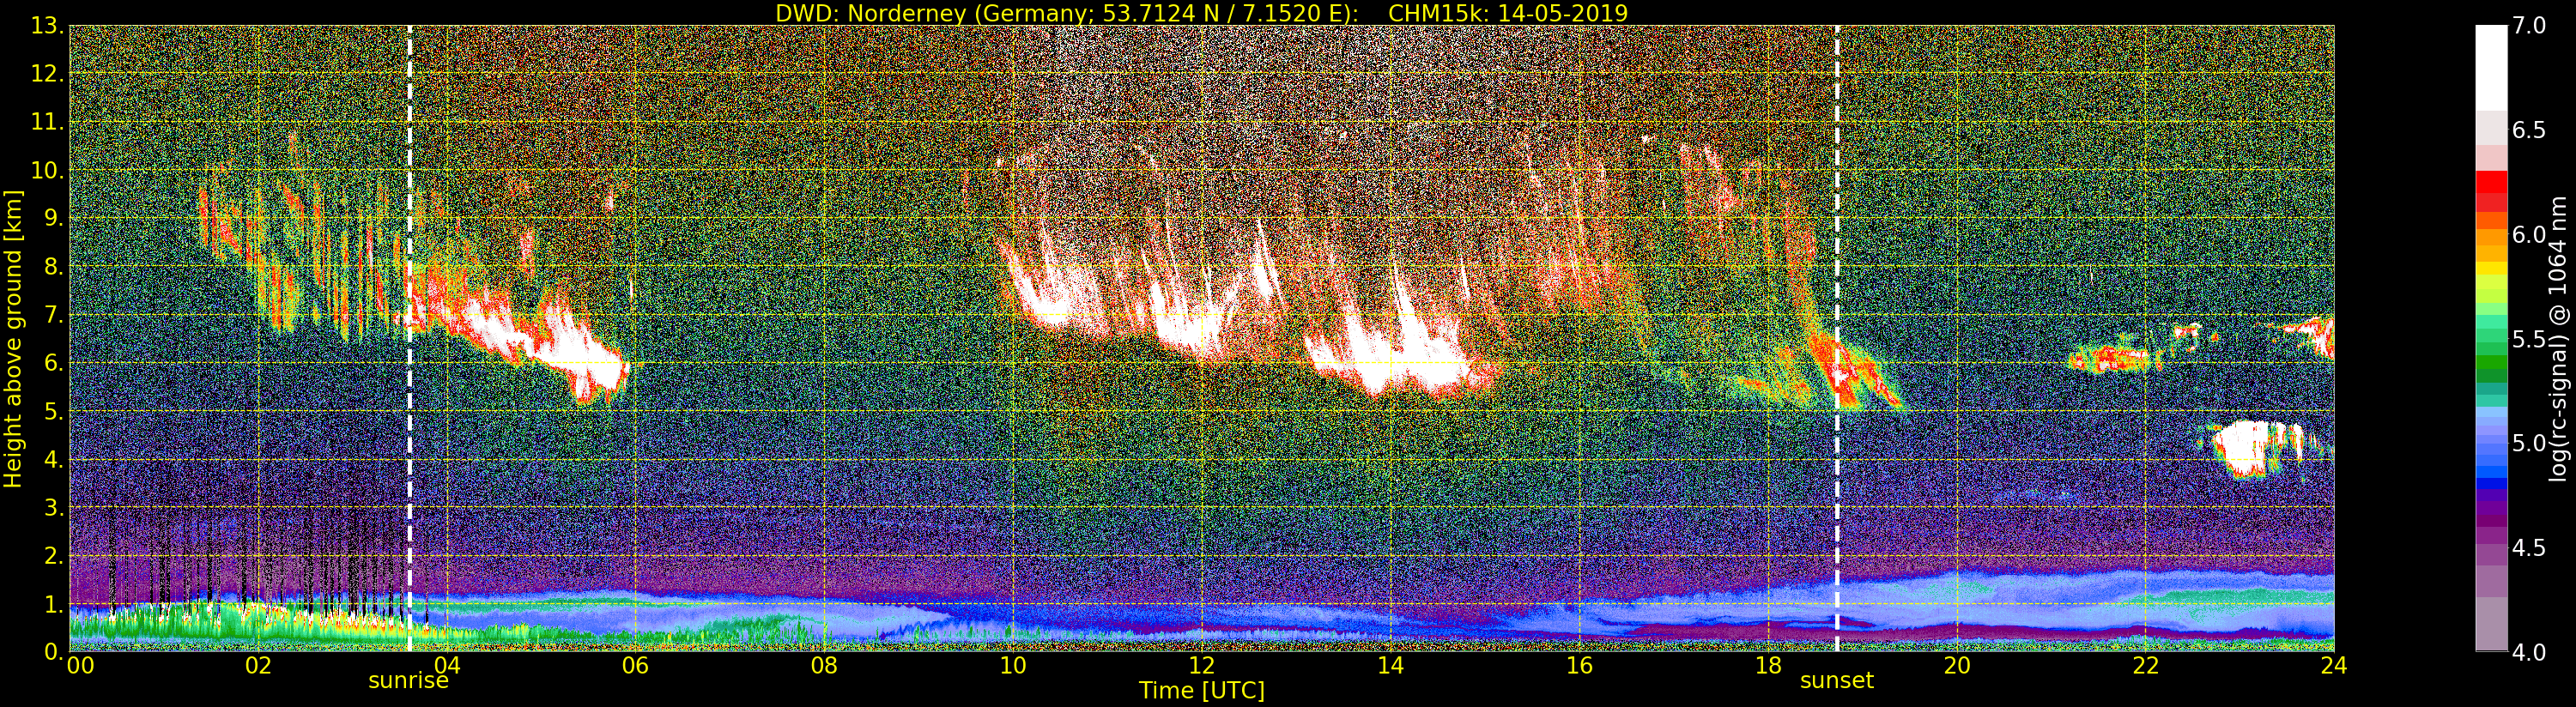Click the height axis tick label '3.'
Screen dimensions: 2576x707
click(x=54, y=507)
